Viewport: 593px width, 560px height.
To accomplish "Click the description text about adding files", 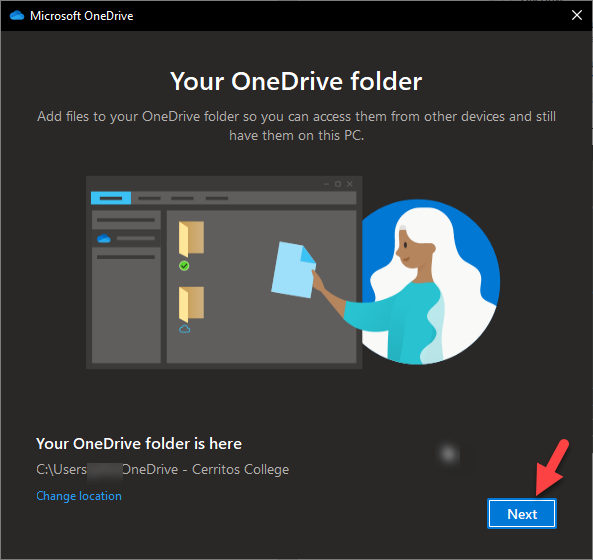I will (296, 126).
